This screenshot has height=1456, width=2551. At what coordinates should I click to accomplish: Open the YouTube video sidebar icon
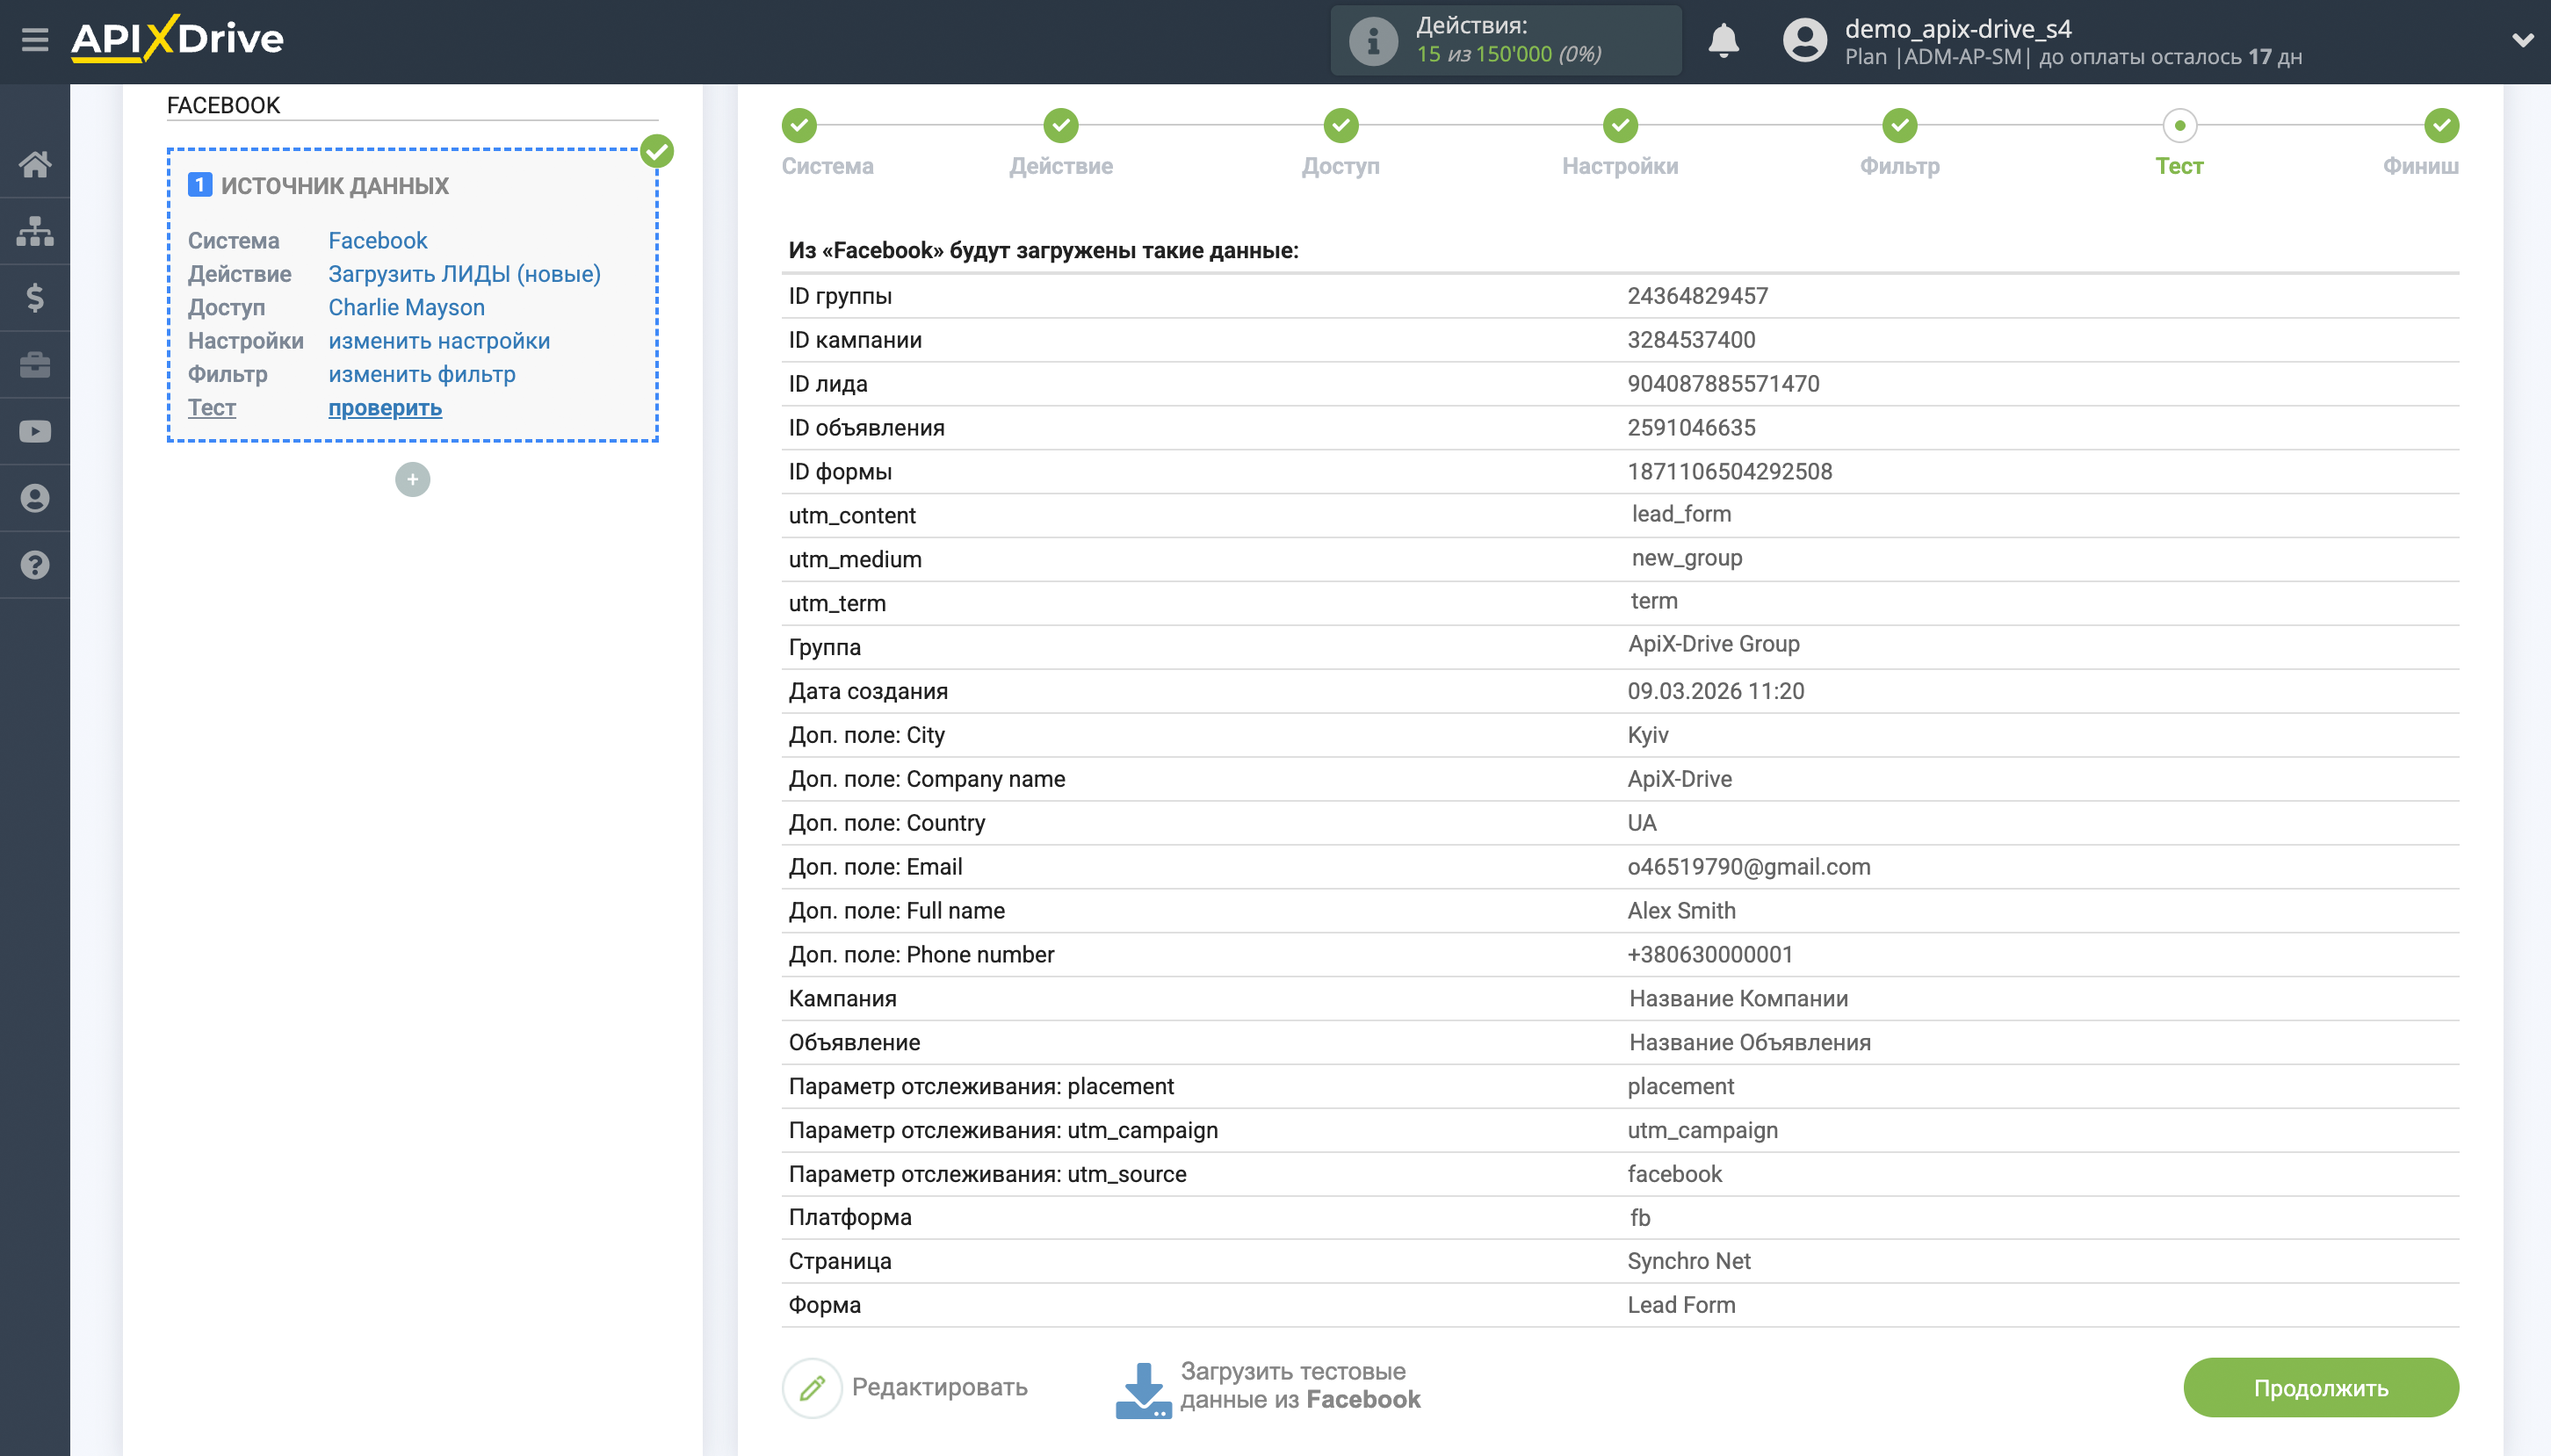coord(35,432)
